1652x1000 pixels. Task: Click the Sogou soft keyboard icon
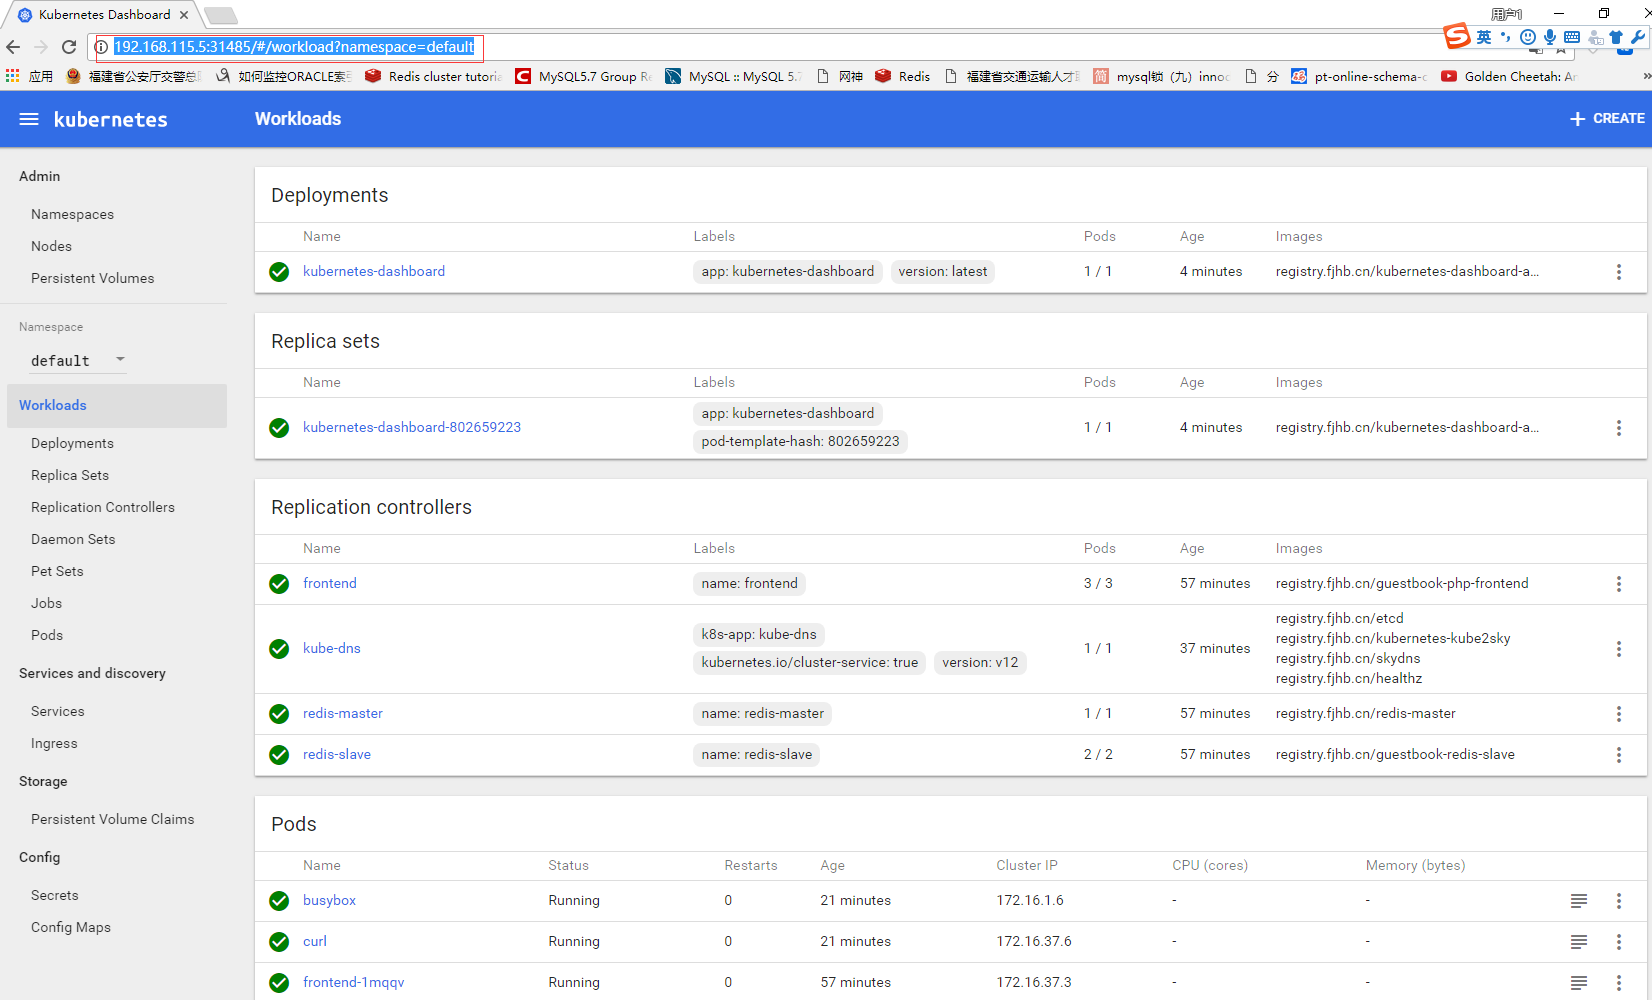(x=1572, y=37)
